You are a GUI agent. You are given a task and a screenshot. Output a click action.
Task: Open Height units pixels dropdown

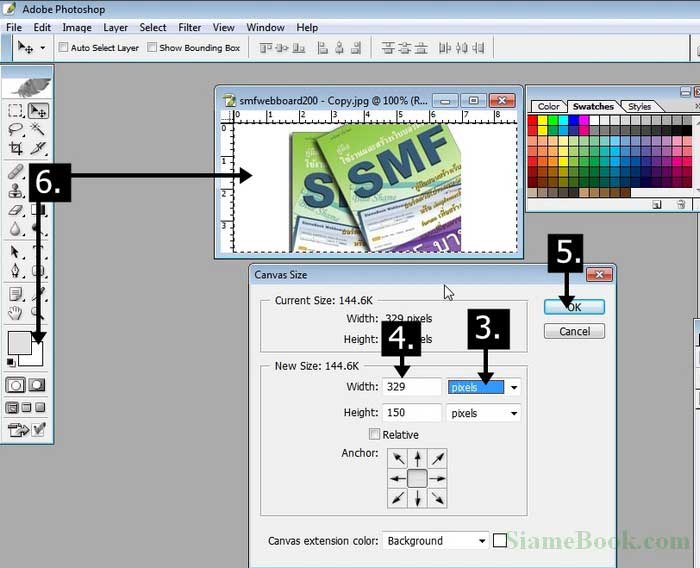(x=484, y=413)
